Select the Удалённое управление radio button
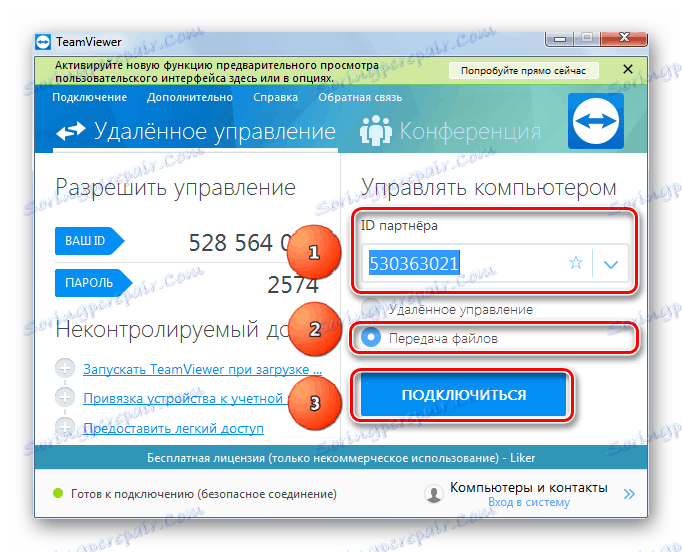The width and height of the screenshot is (682, 552). [371, 308]
